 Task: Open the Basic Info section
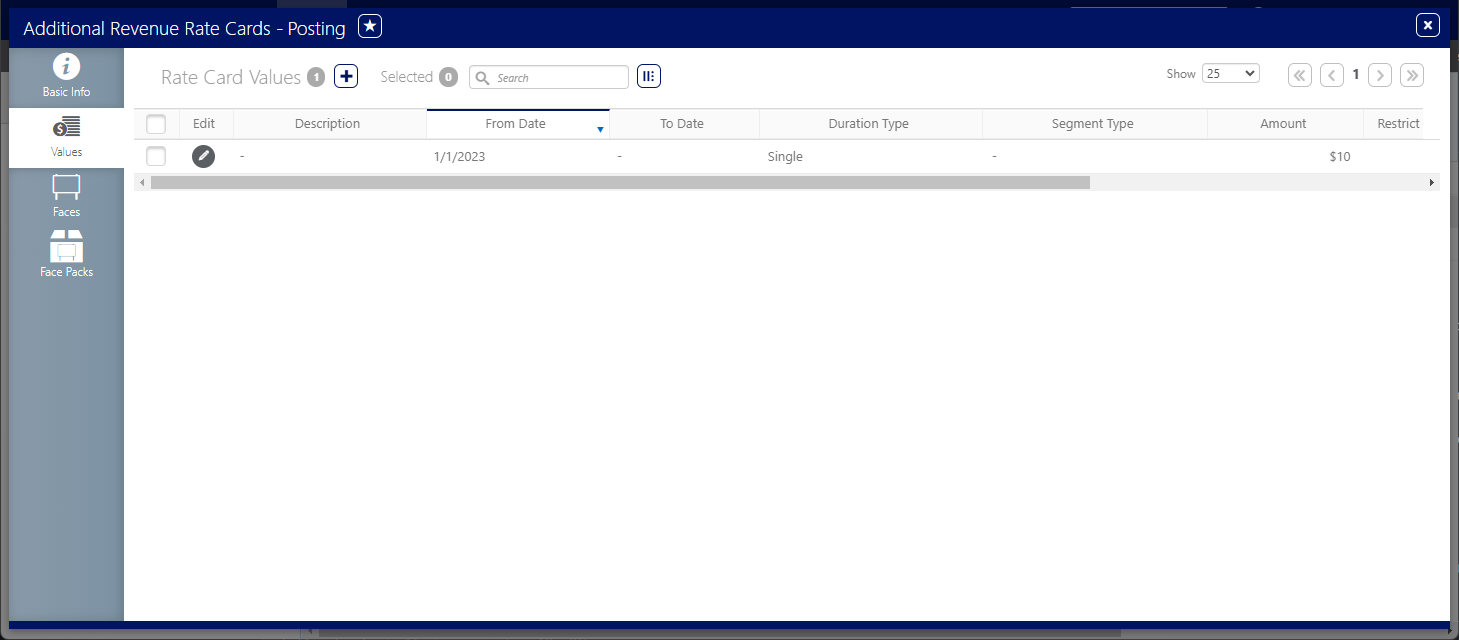[x=66, y=77]
